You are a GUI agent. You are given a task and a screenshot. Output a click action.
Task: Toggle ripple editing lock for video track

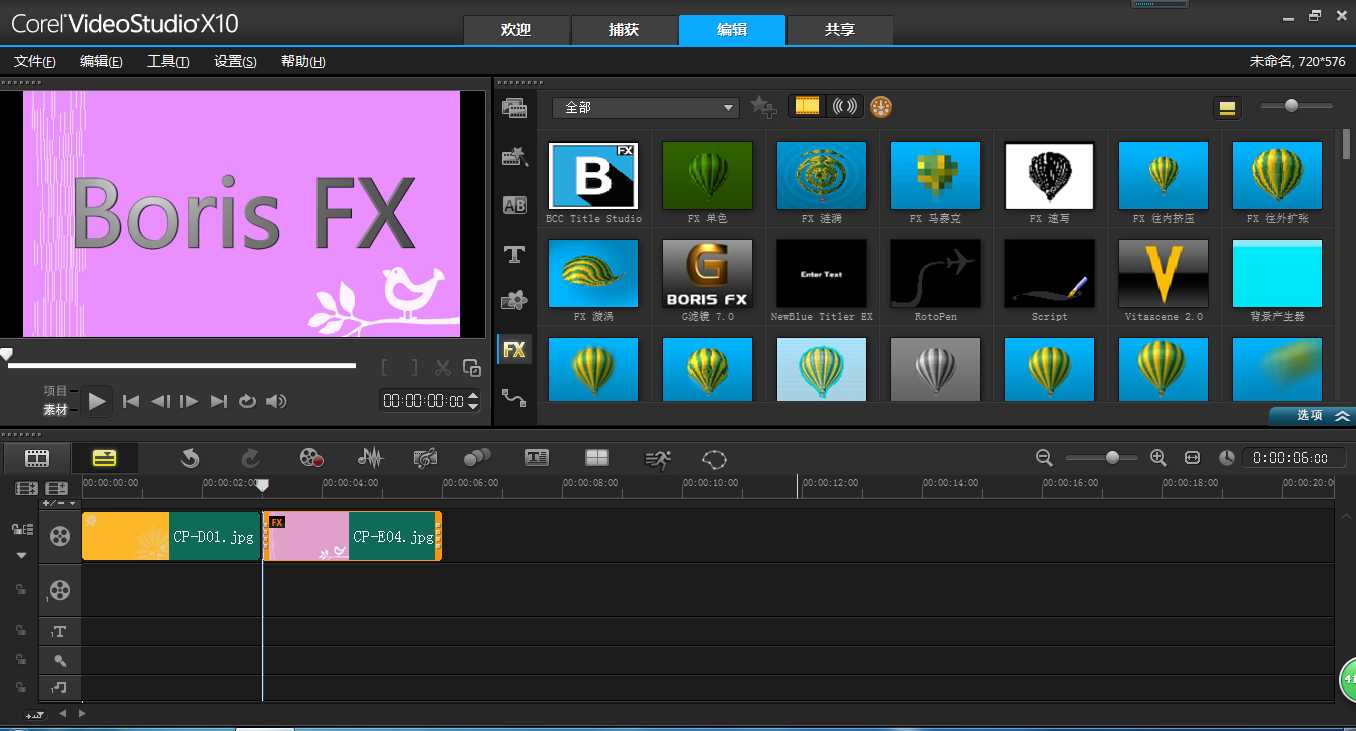(22, 529)
